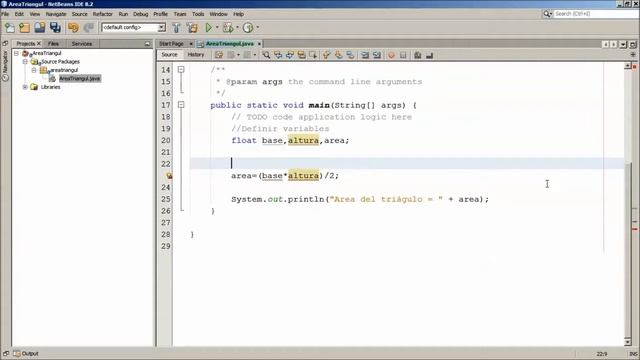
Task: Click the Clean and Build Project icon
Action: point(192,27)
